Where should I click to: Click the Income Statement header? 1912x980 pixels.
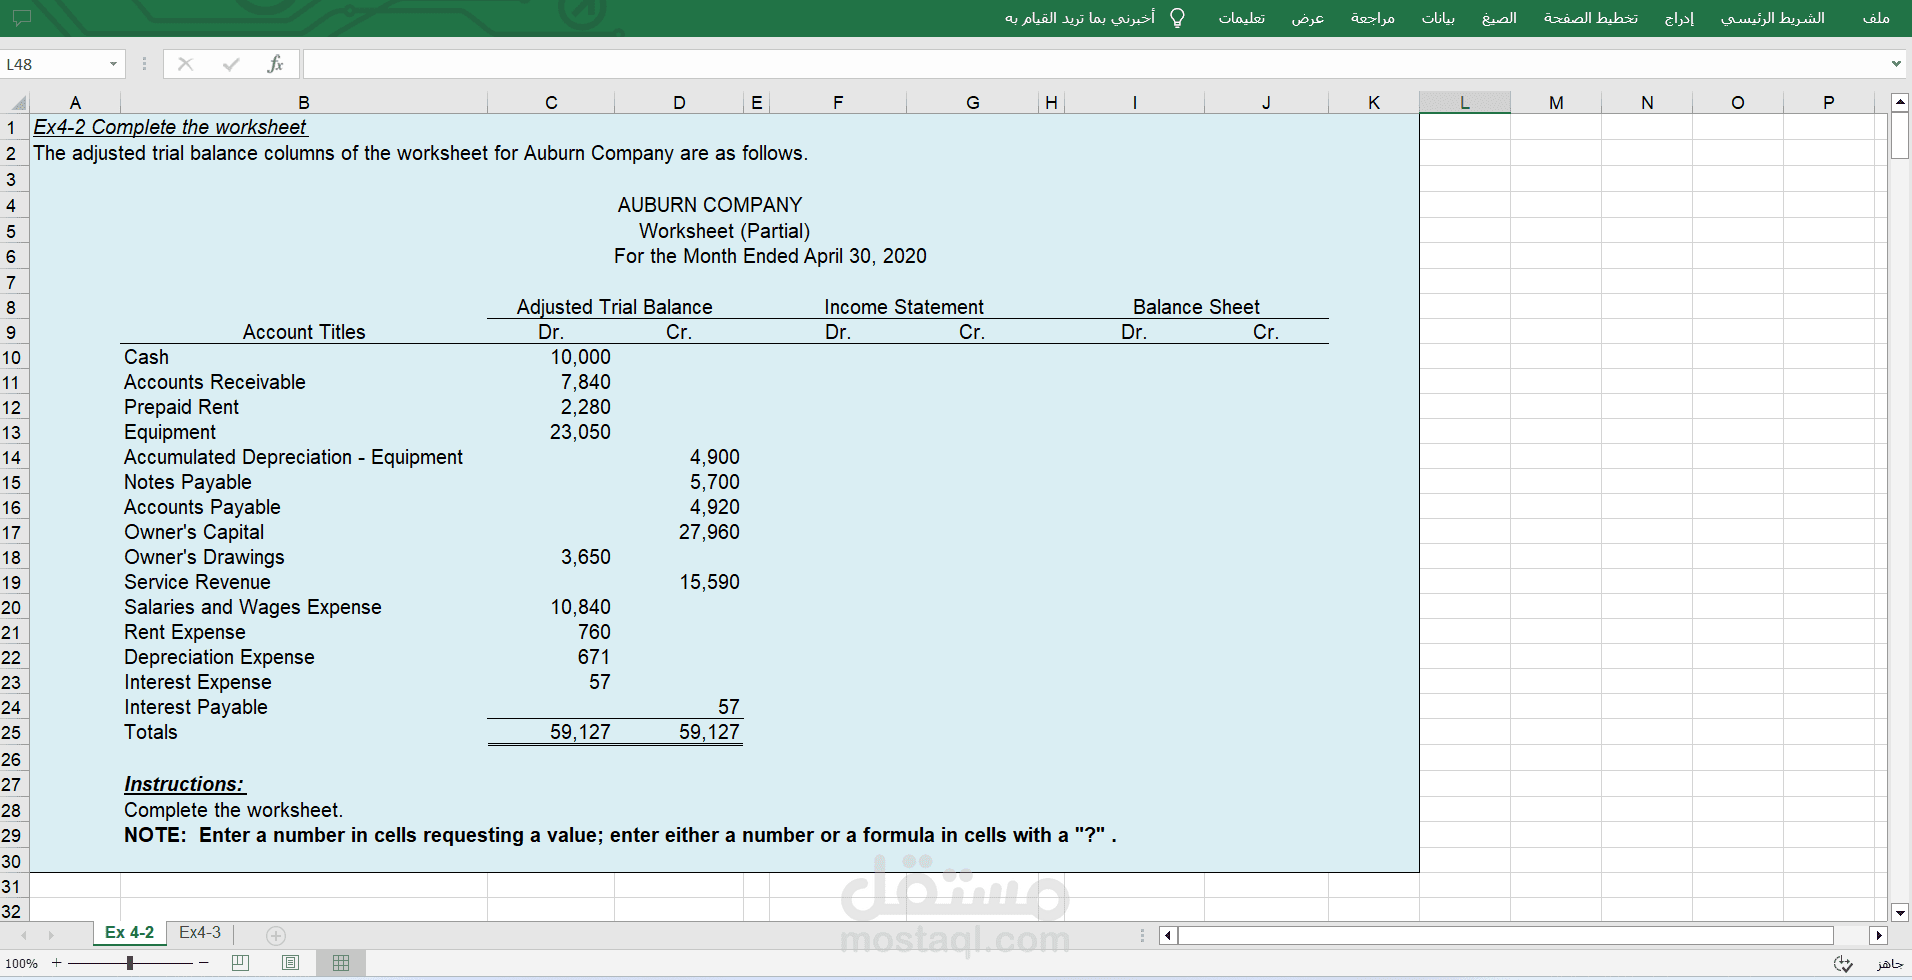click(x=904, y=307)
